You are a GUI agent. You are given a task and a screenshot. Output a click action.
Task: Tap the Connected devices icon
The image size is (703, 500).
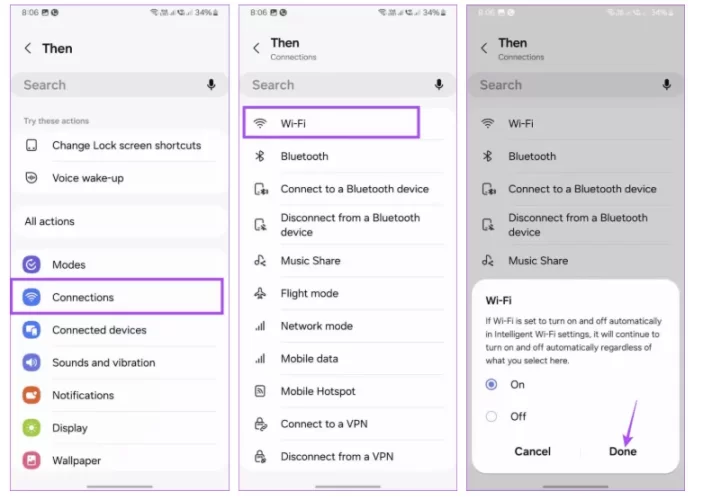tap(31, 330)
